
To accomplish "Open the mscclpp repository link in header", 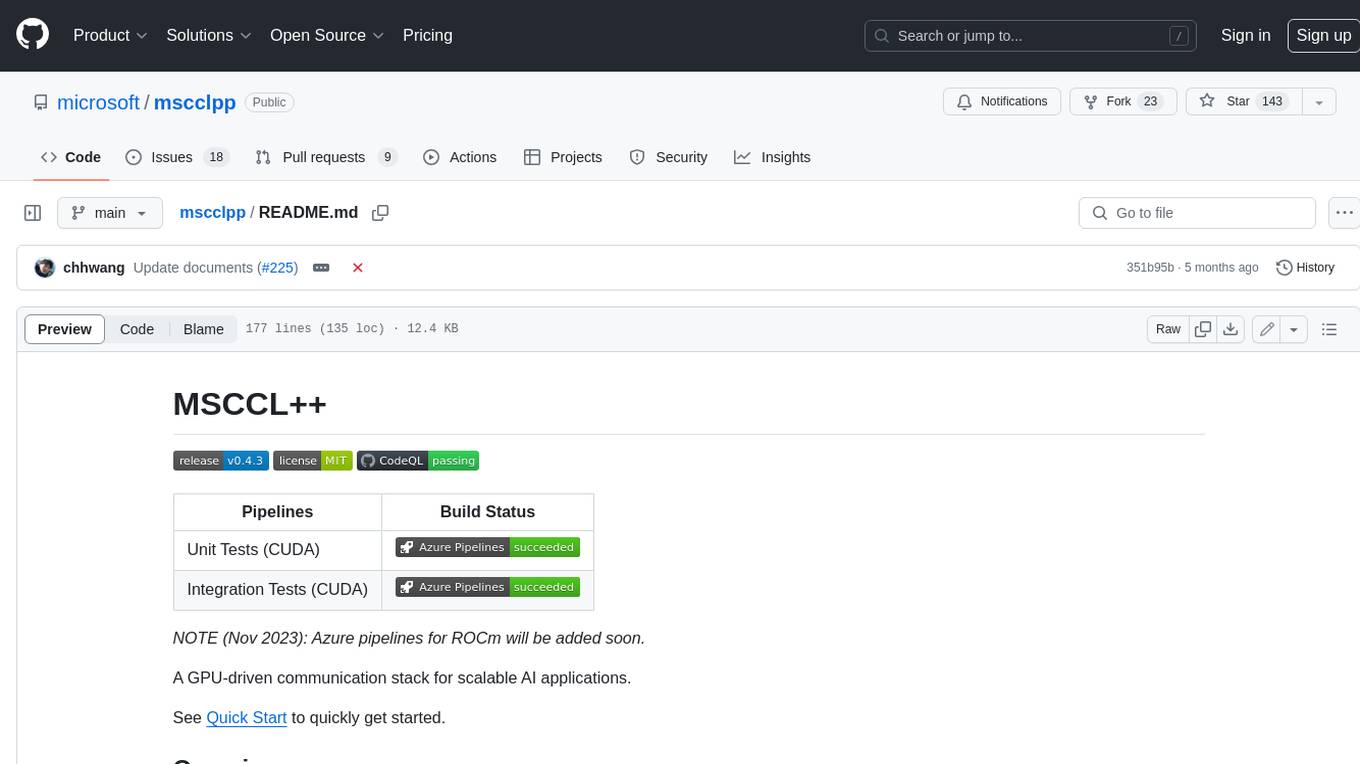I will (195, 102).
